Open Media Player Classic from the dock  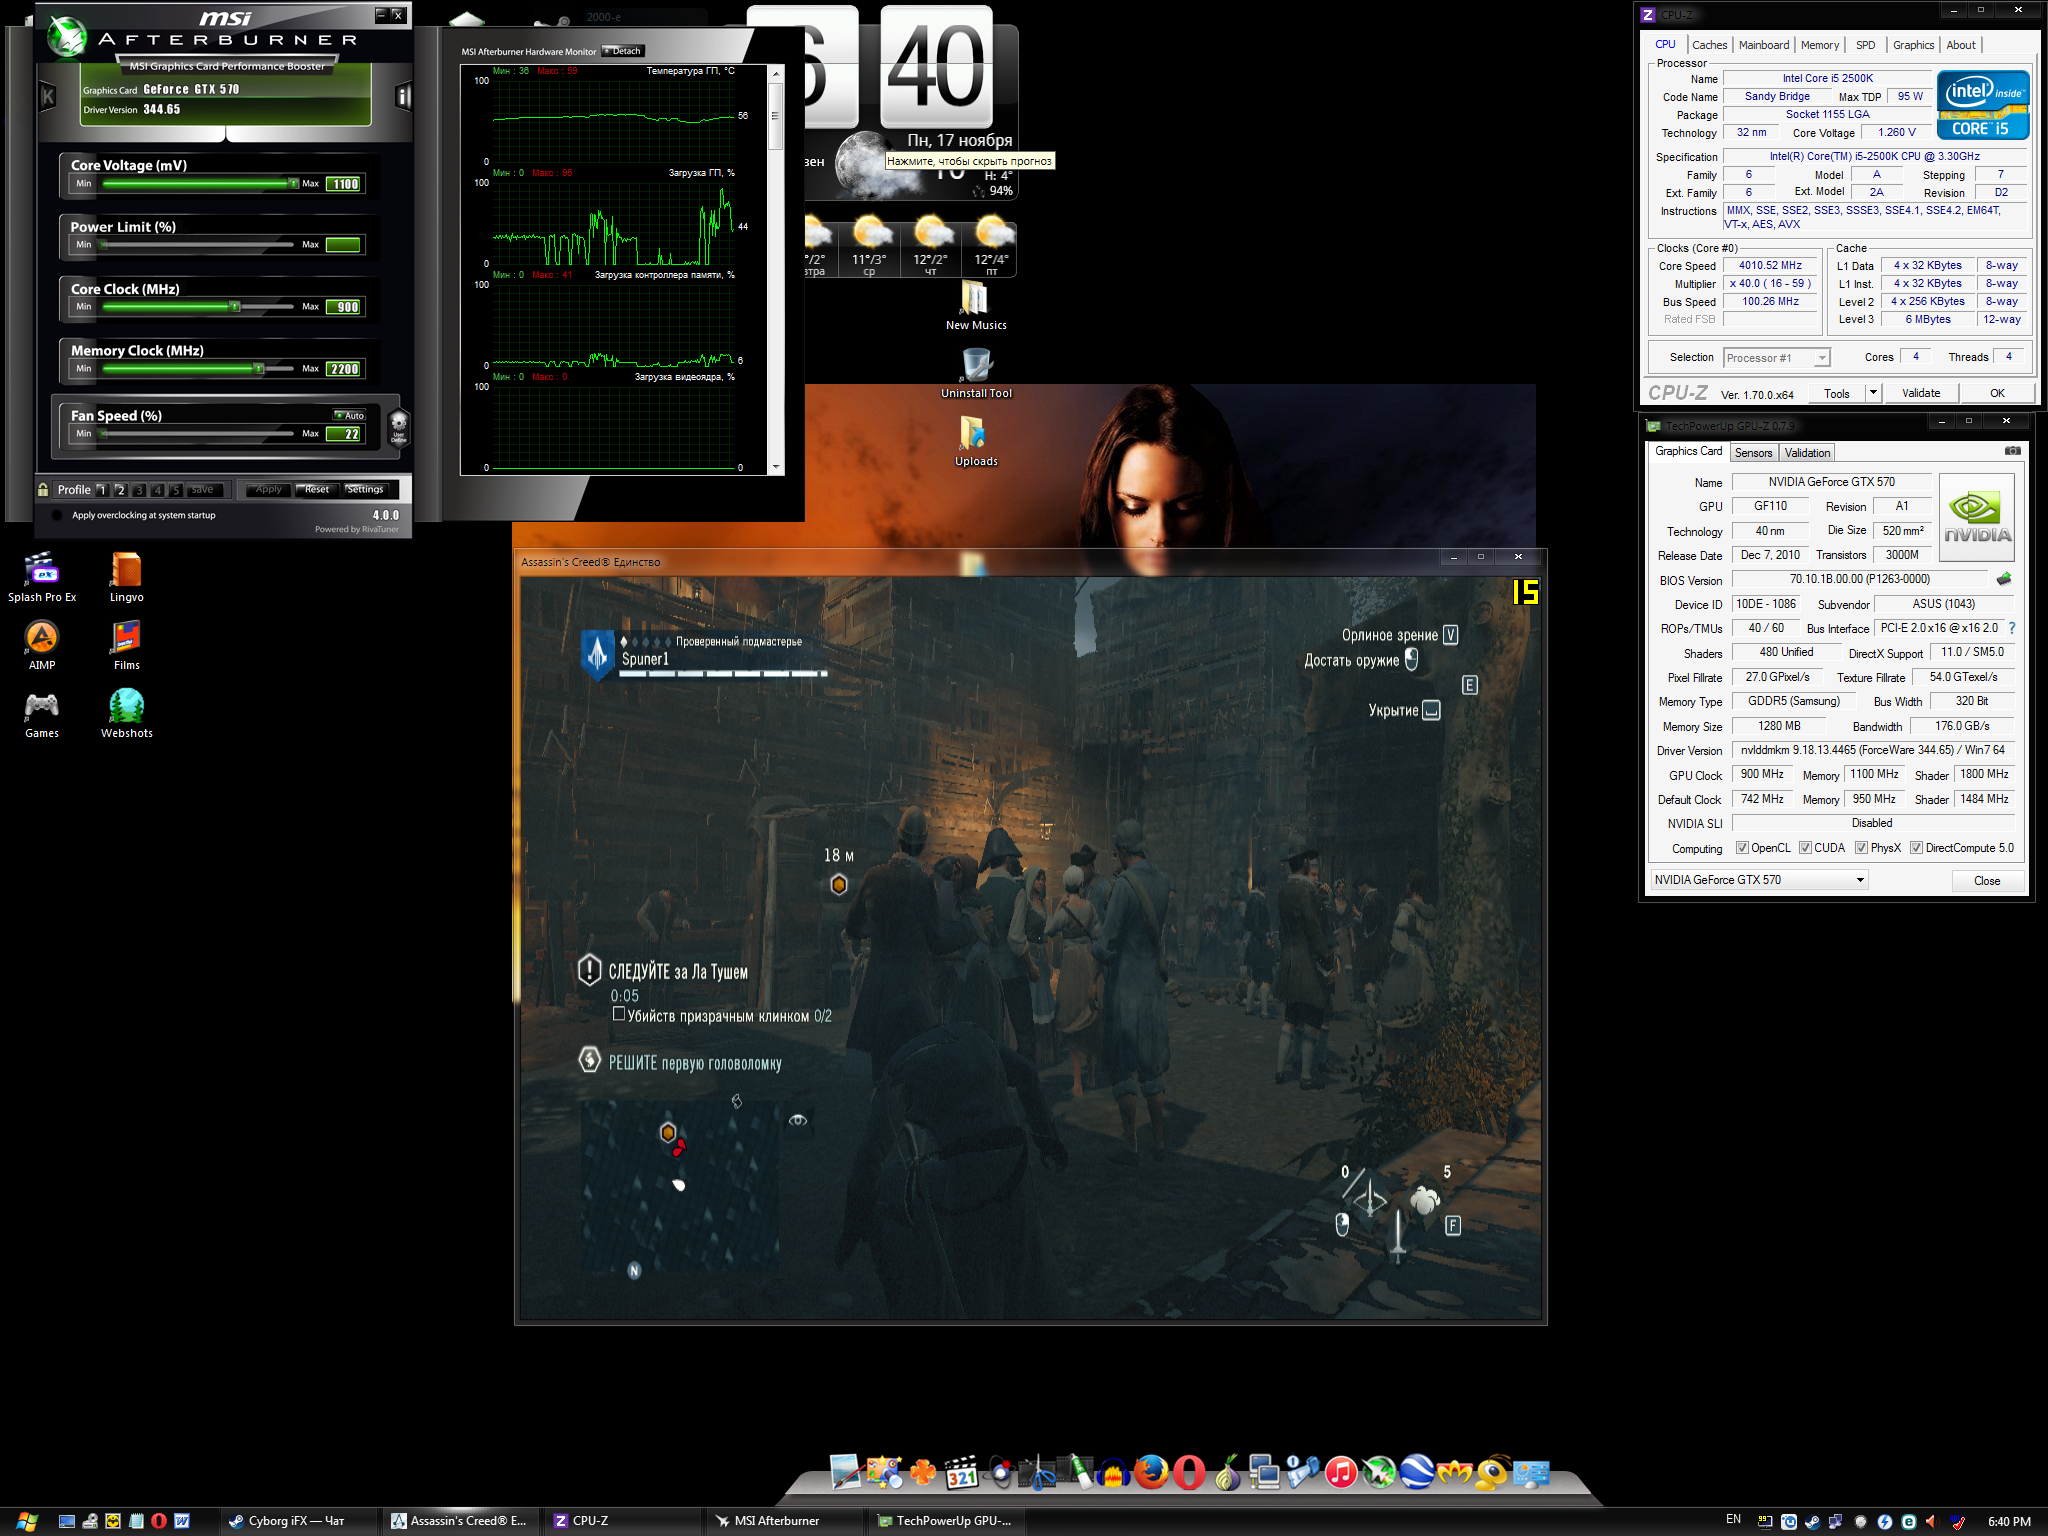click(x=961, y=1472)
